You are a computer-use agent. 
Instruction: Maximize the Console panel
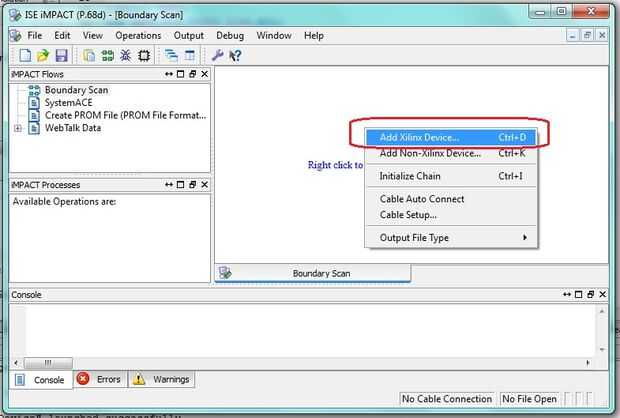point(578,295)
